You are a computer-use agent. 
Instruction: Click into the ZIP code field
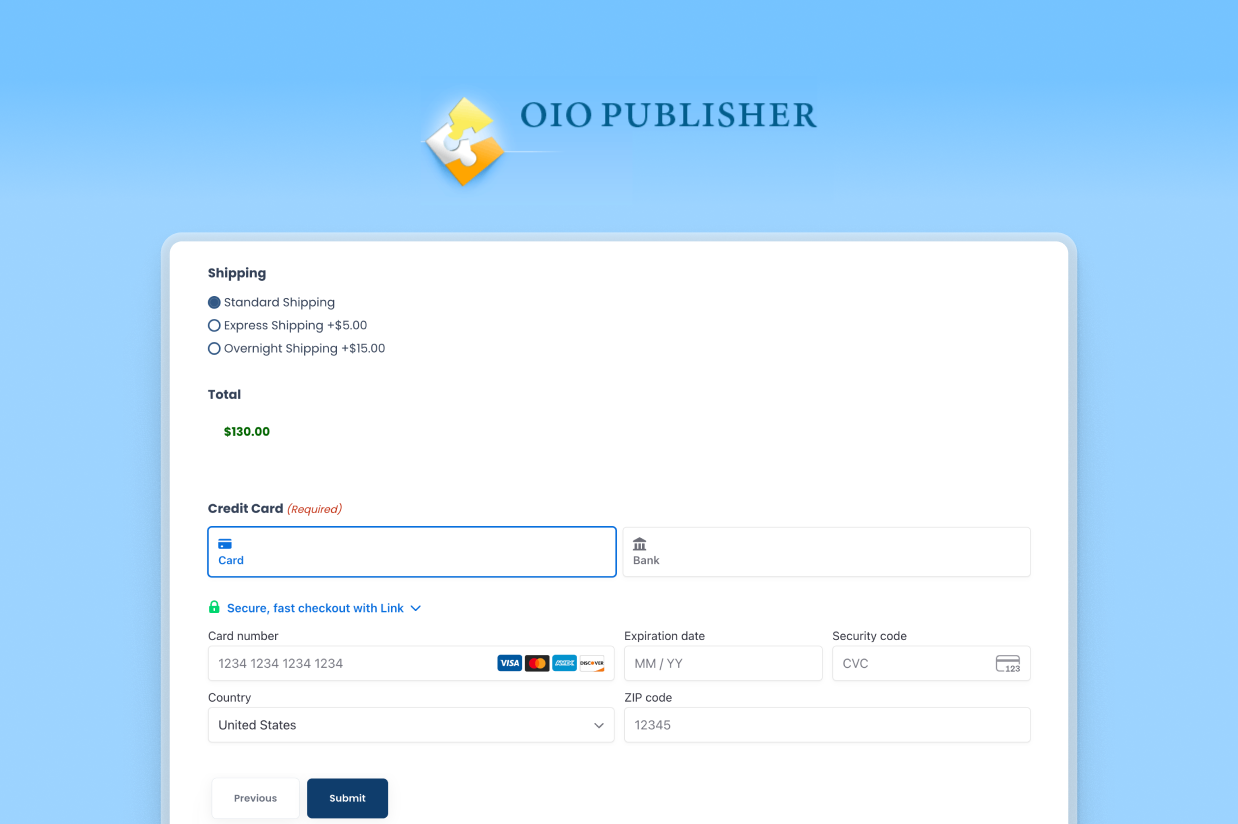(x=826, y=725)
